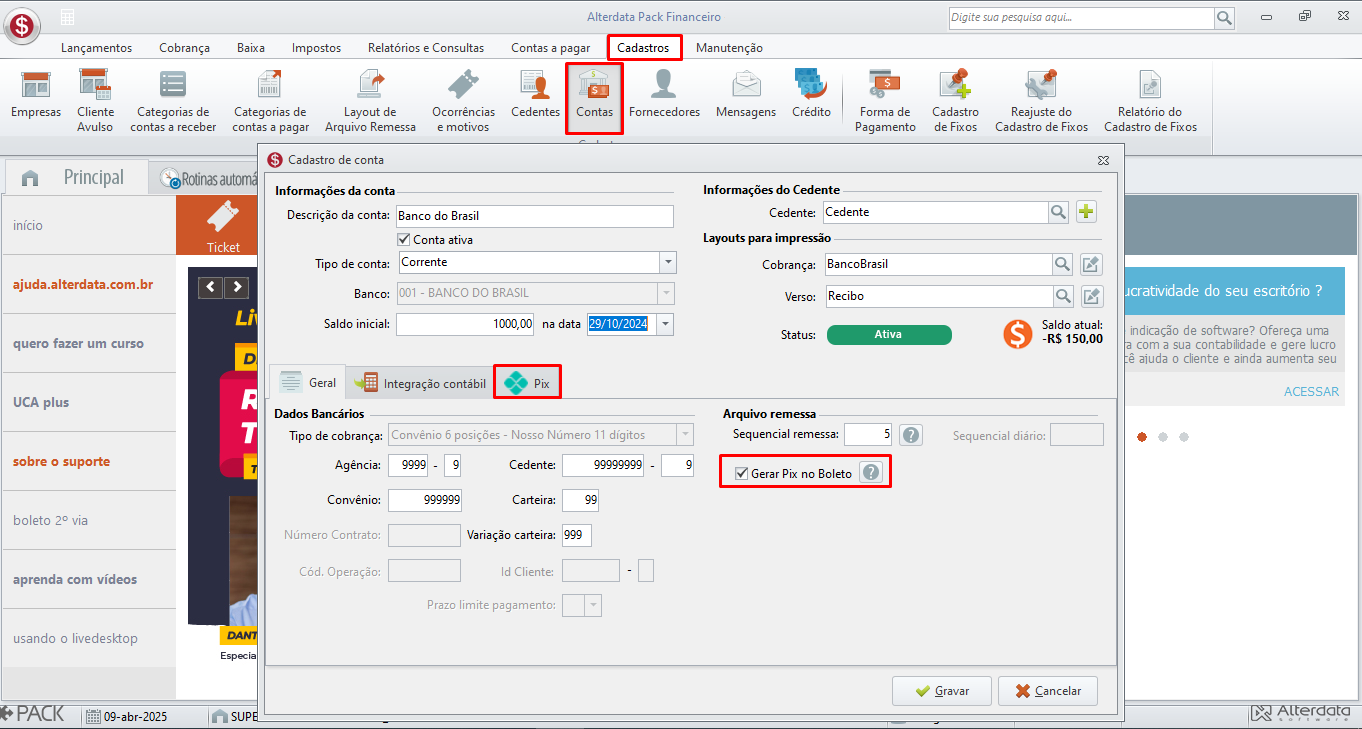Image resolution: width=1362 pixels, height=729 pixels.
Task: Click the sobre o suporte link
Action: [61, 461]
